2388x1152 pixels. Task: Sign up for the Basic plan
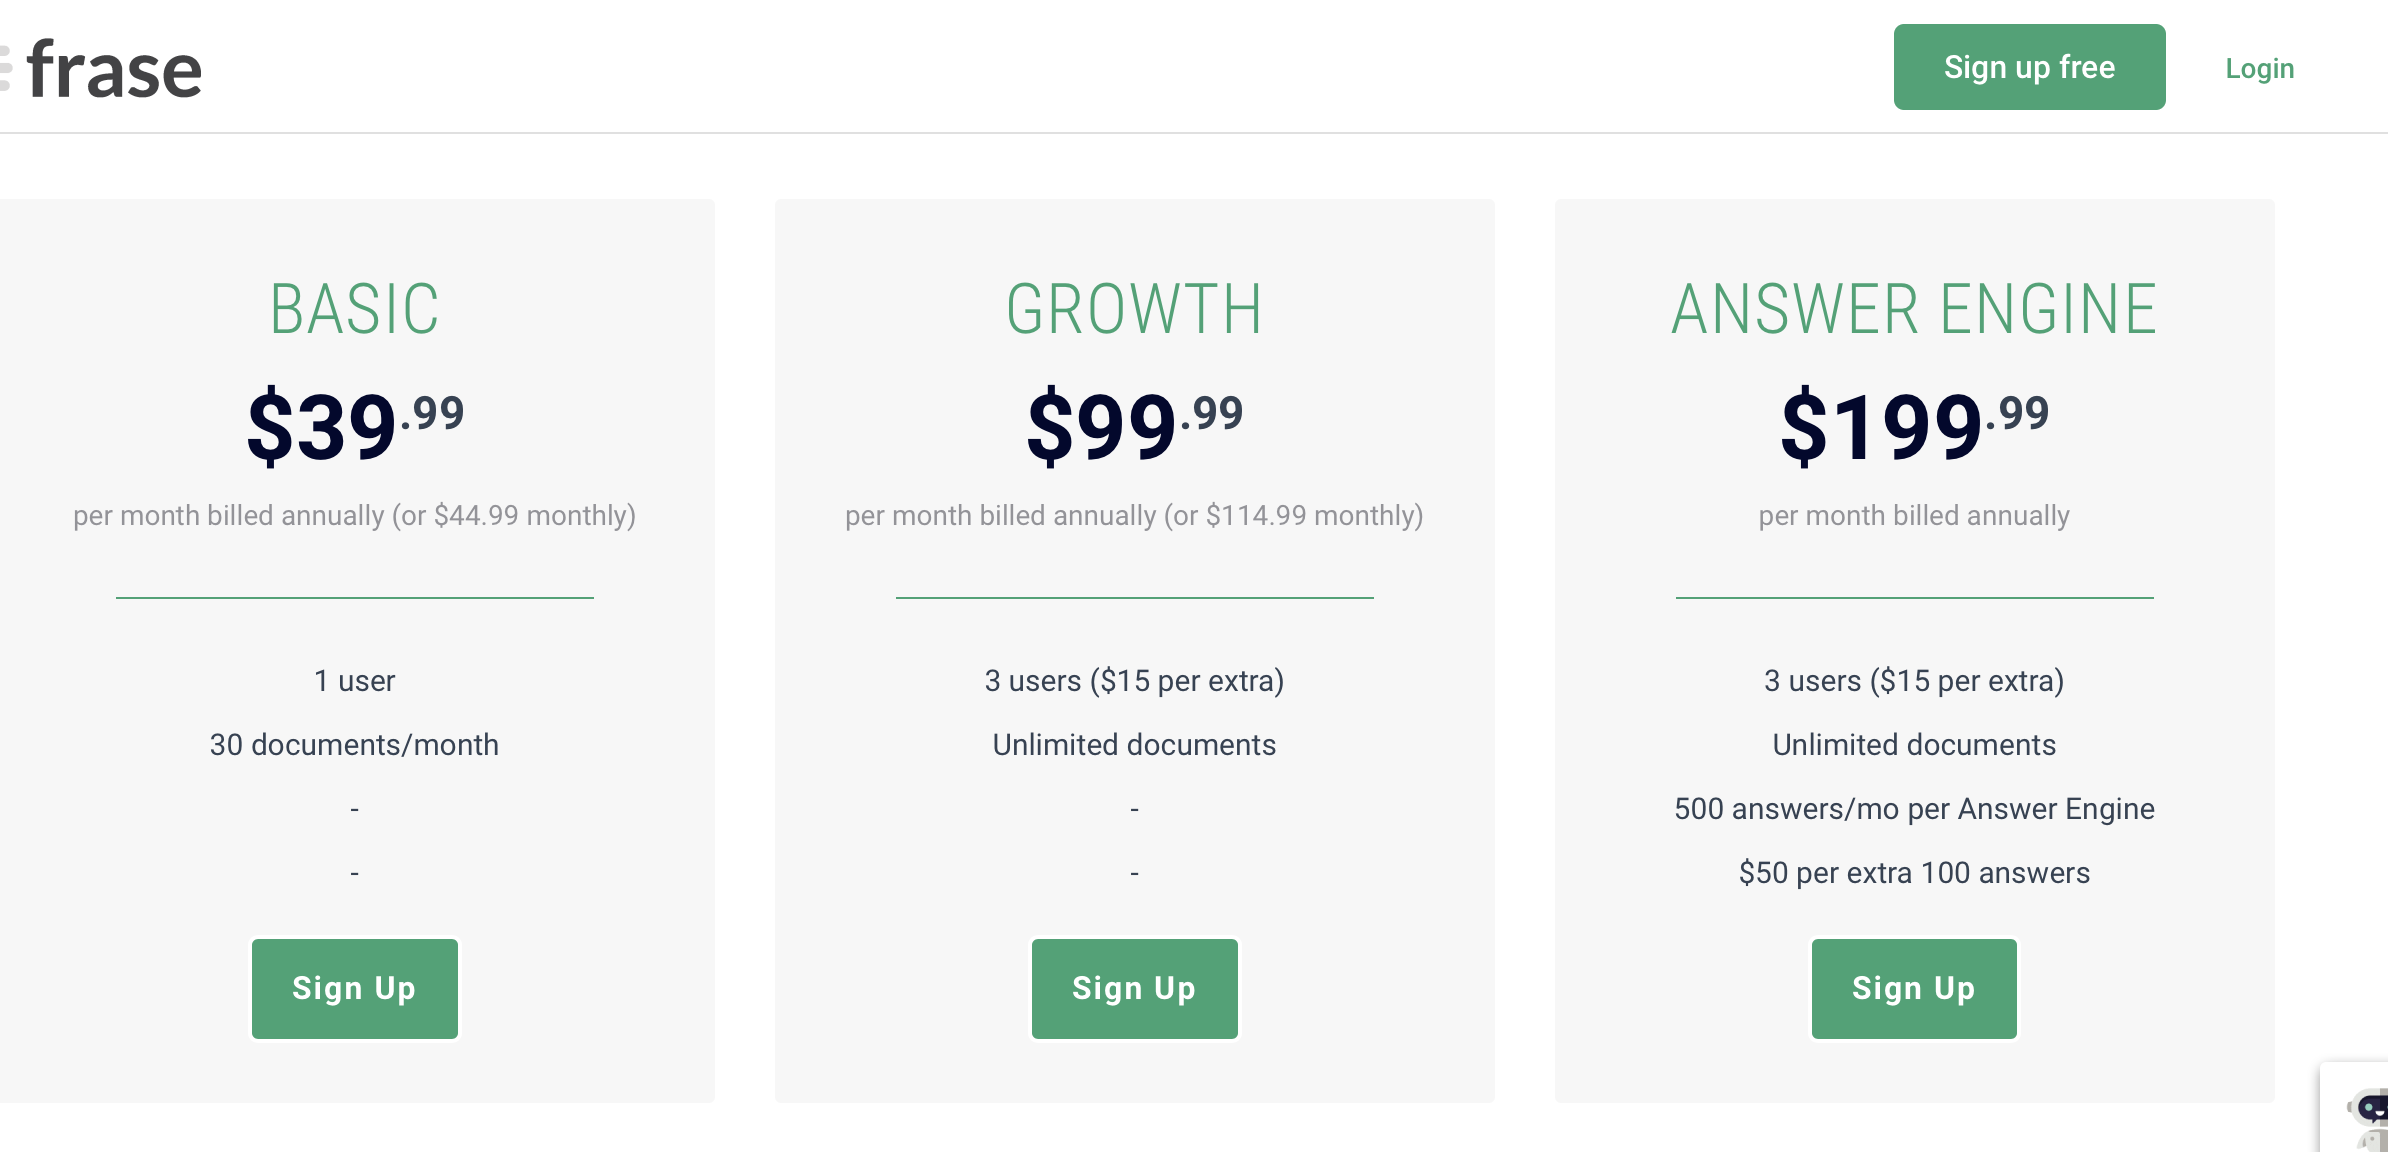(x=354, y=988)
